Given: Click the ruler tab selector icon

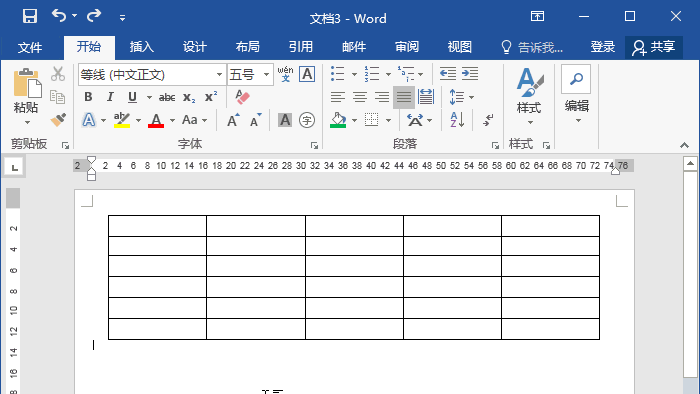Looking at the screenshot, I should (x=14, y=167).
